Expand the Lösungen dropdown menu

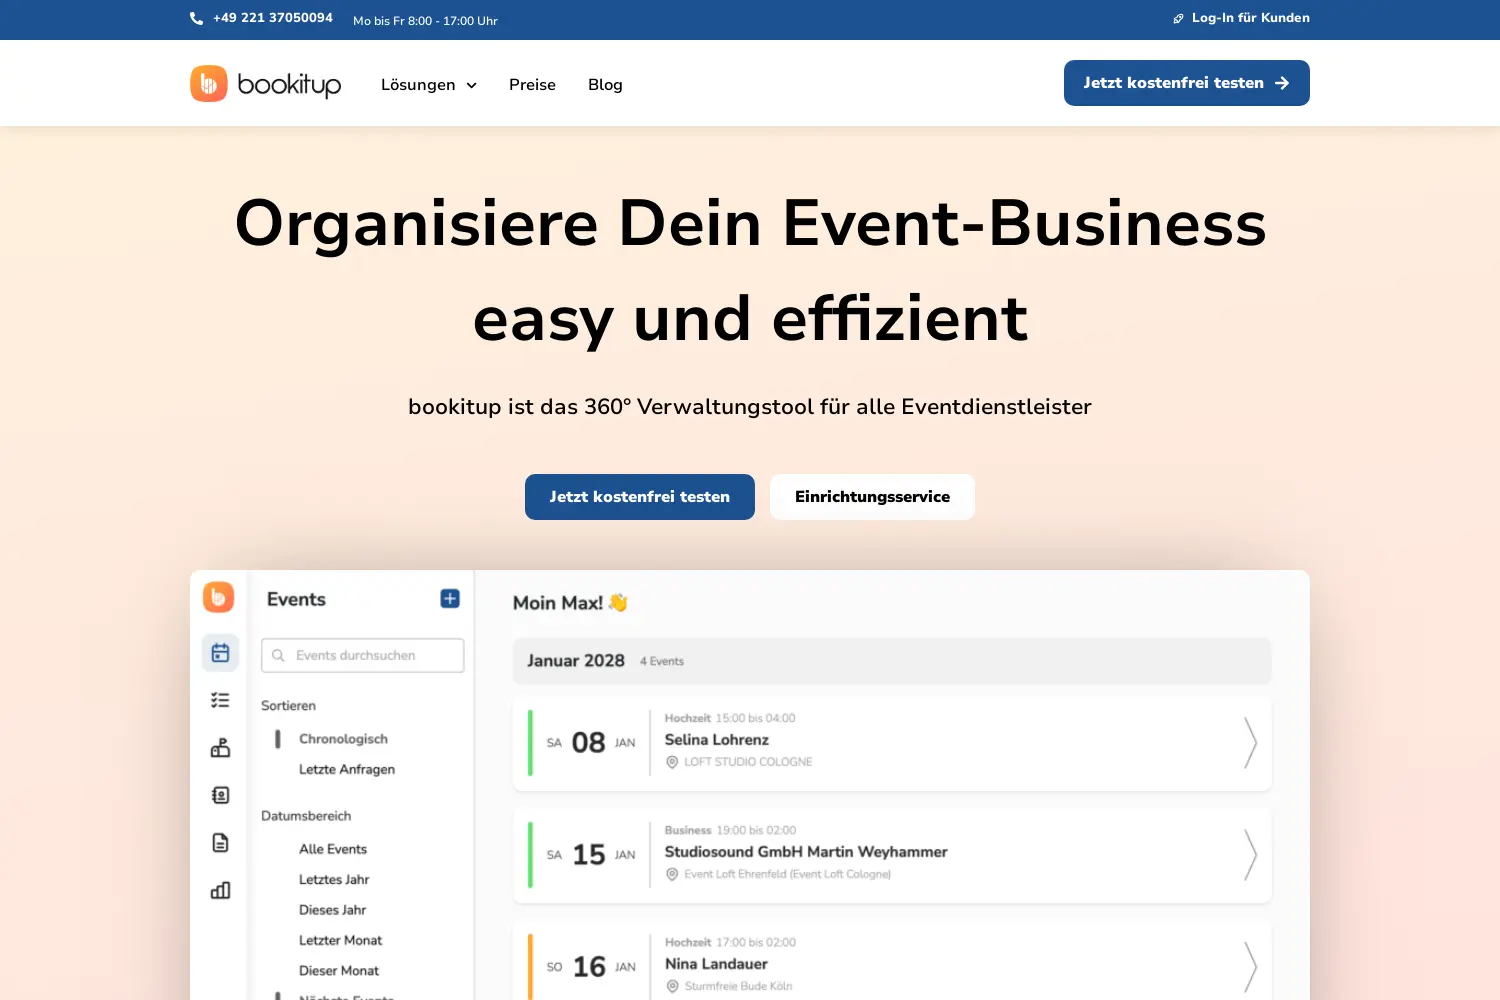(428, 85)
